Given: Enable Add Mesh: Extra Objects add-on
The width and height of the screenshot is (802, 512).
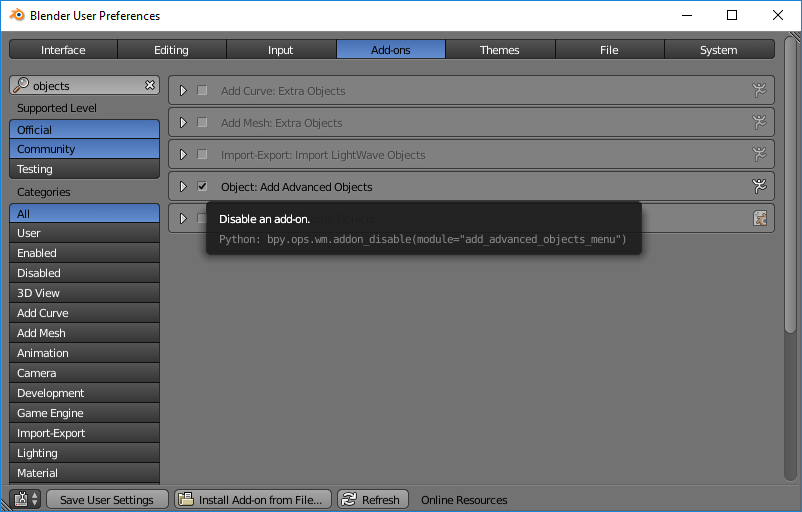Looking at the screenshot, I should [202, 122].
